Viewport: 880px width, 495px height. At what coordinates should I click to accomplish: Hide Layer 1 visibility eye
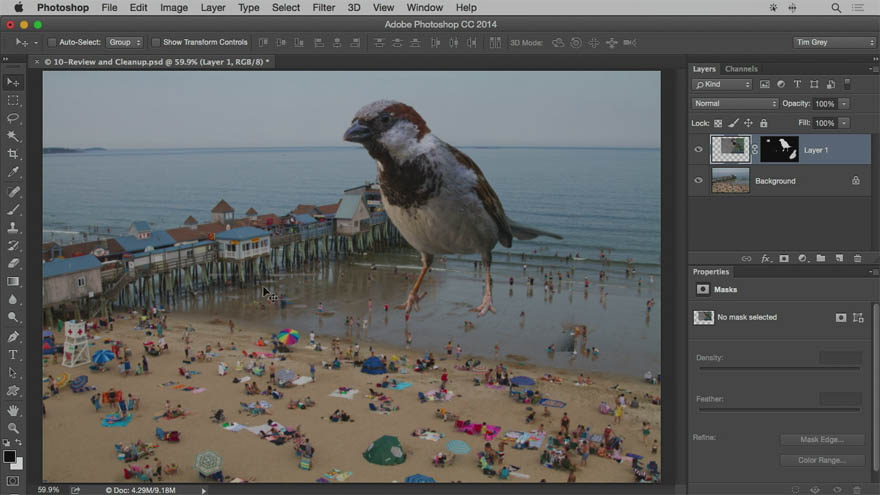click(698, 149)
